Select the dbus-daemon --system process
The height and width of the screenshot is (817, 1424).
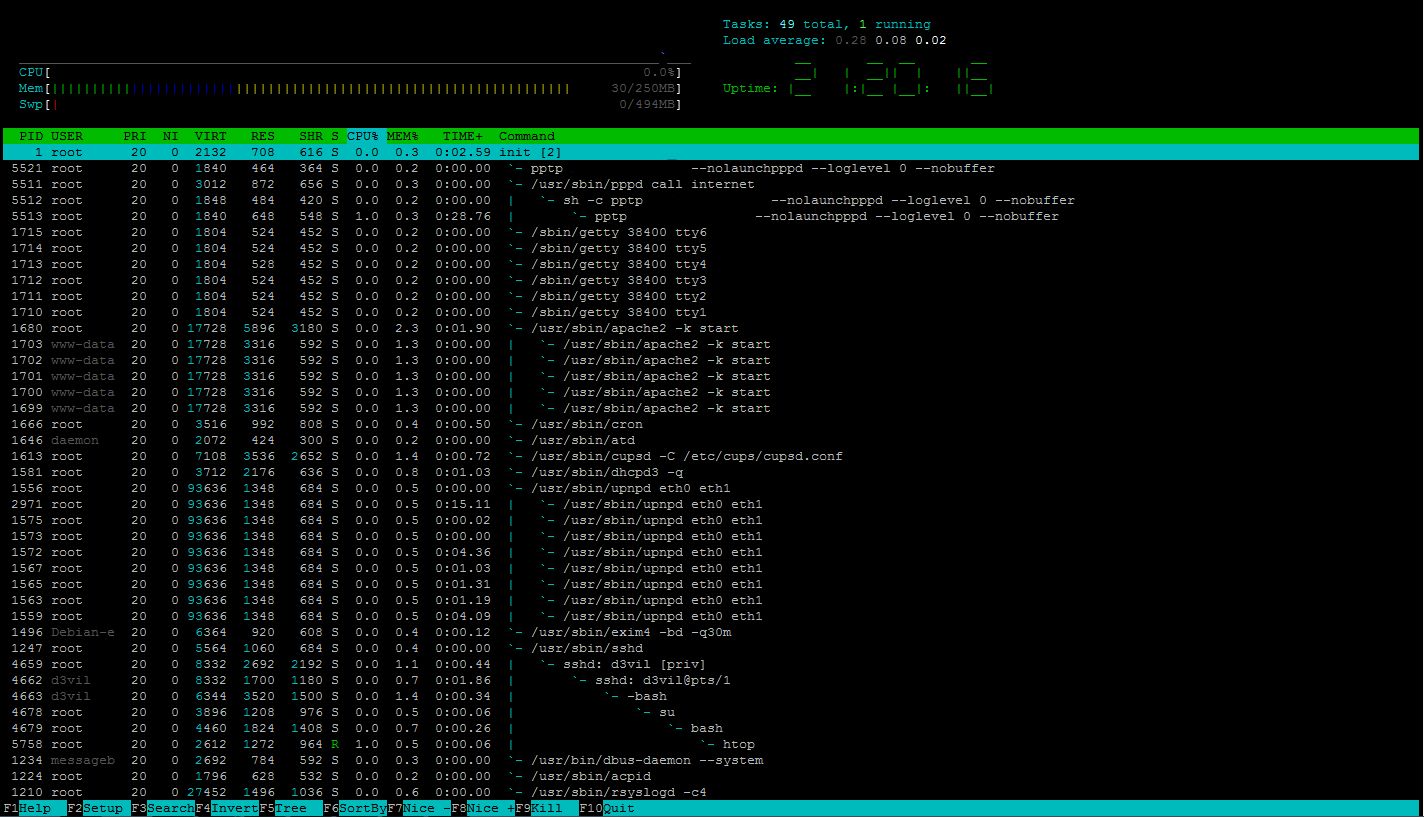(x=711, y=760)
